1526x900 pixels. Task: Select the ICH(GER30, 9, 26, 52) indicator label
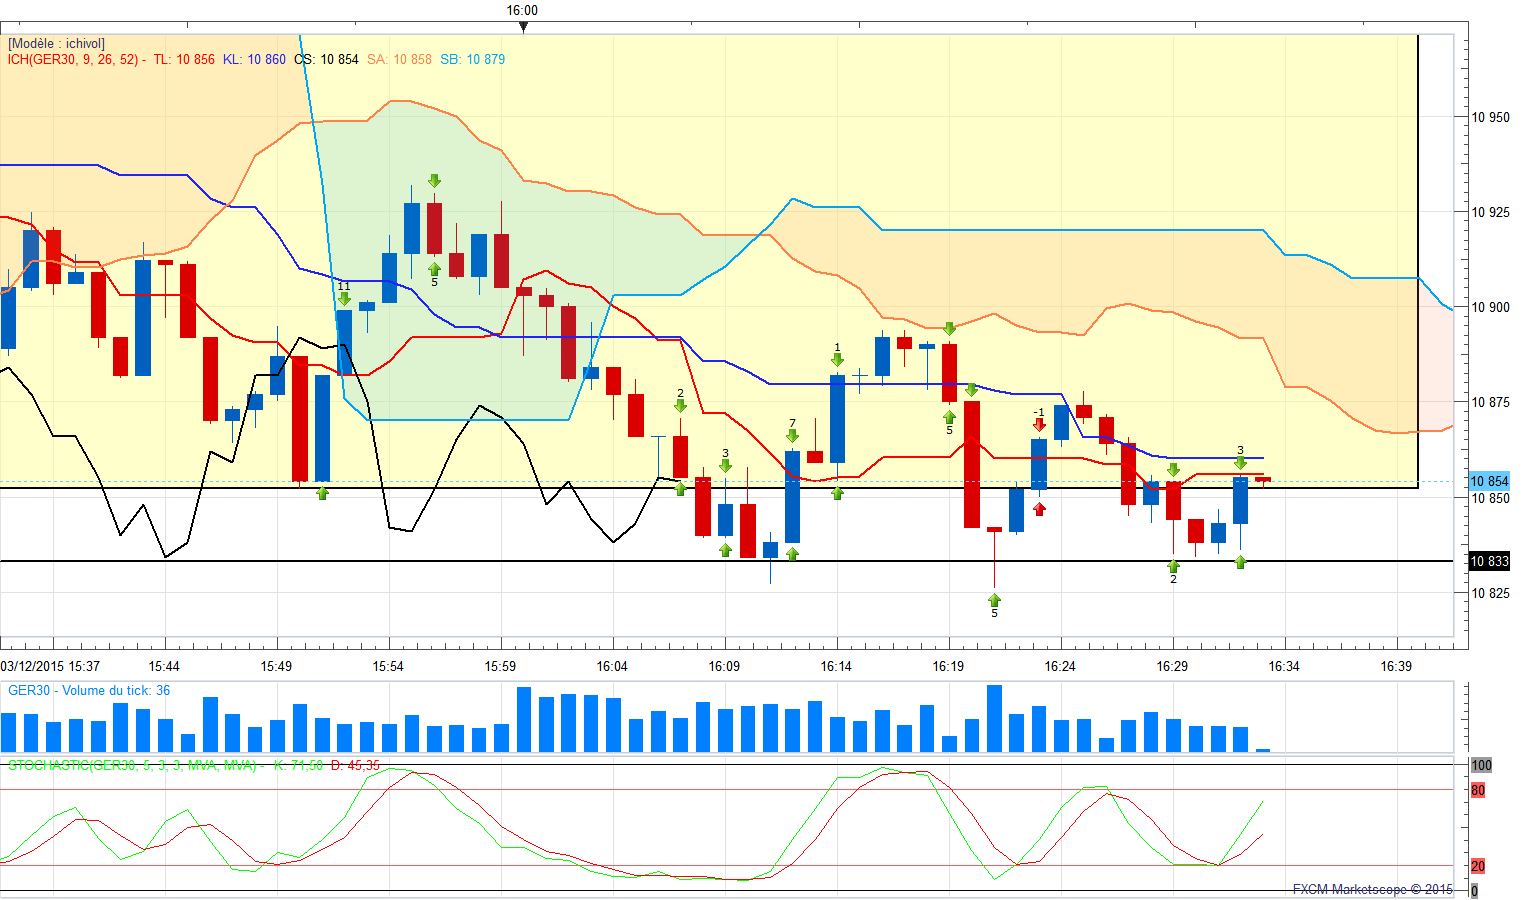pyautogui.click(x=72, y=60)
